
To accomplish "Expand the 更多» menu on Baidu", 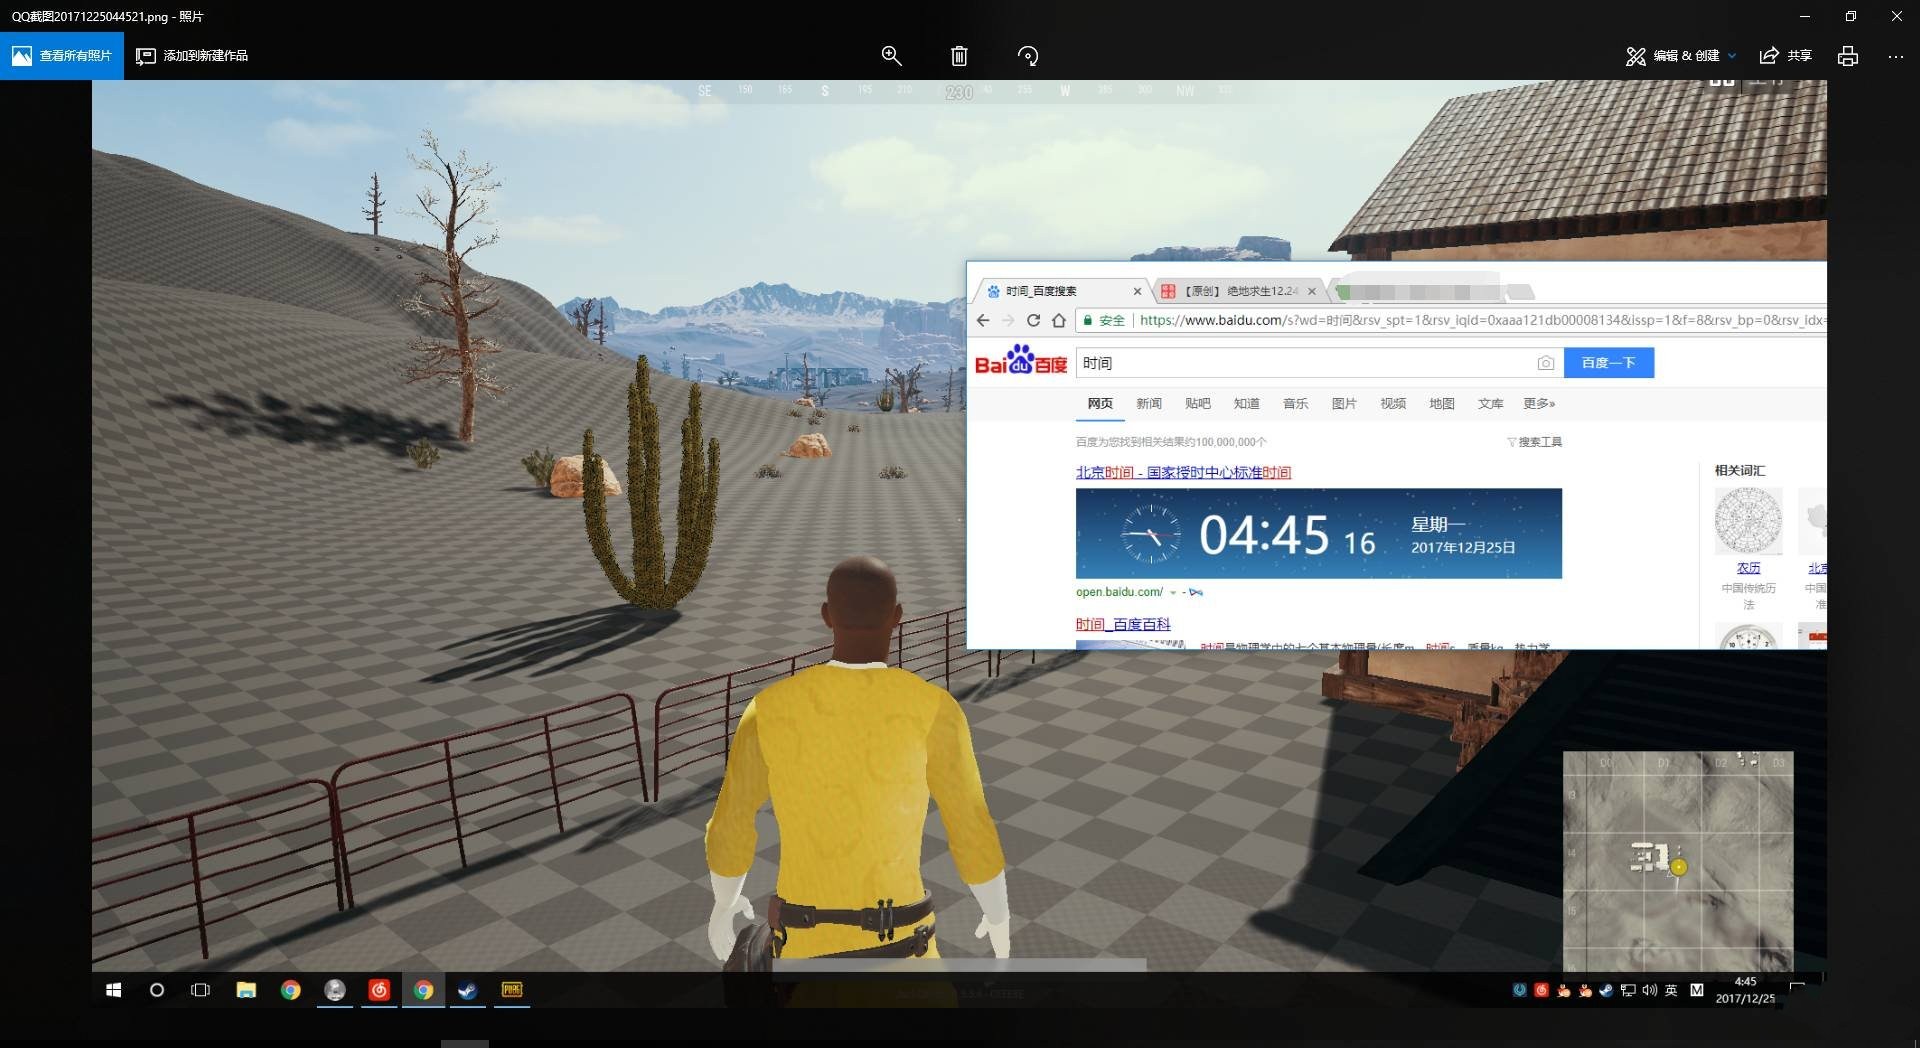I will coord(1539,404).
